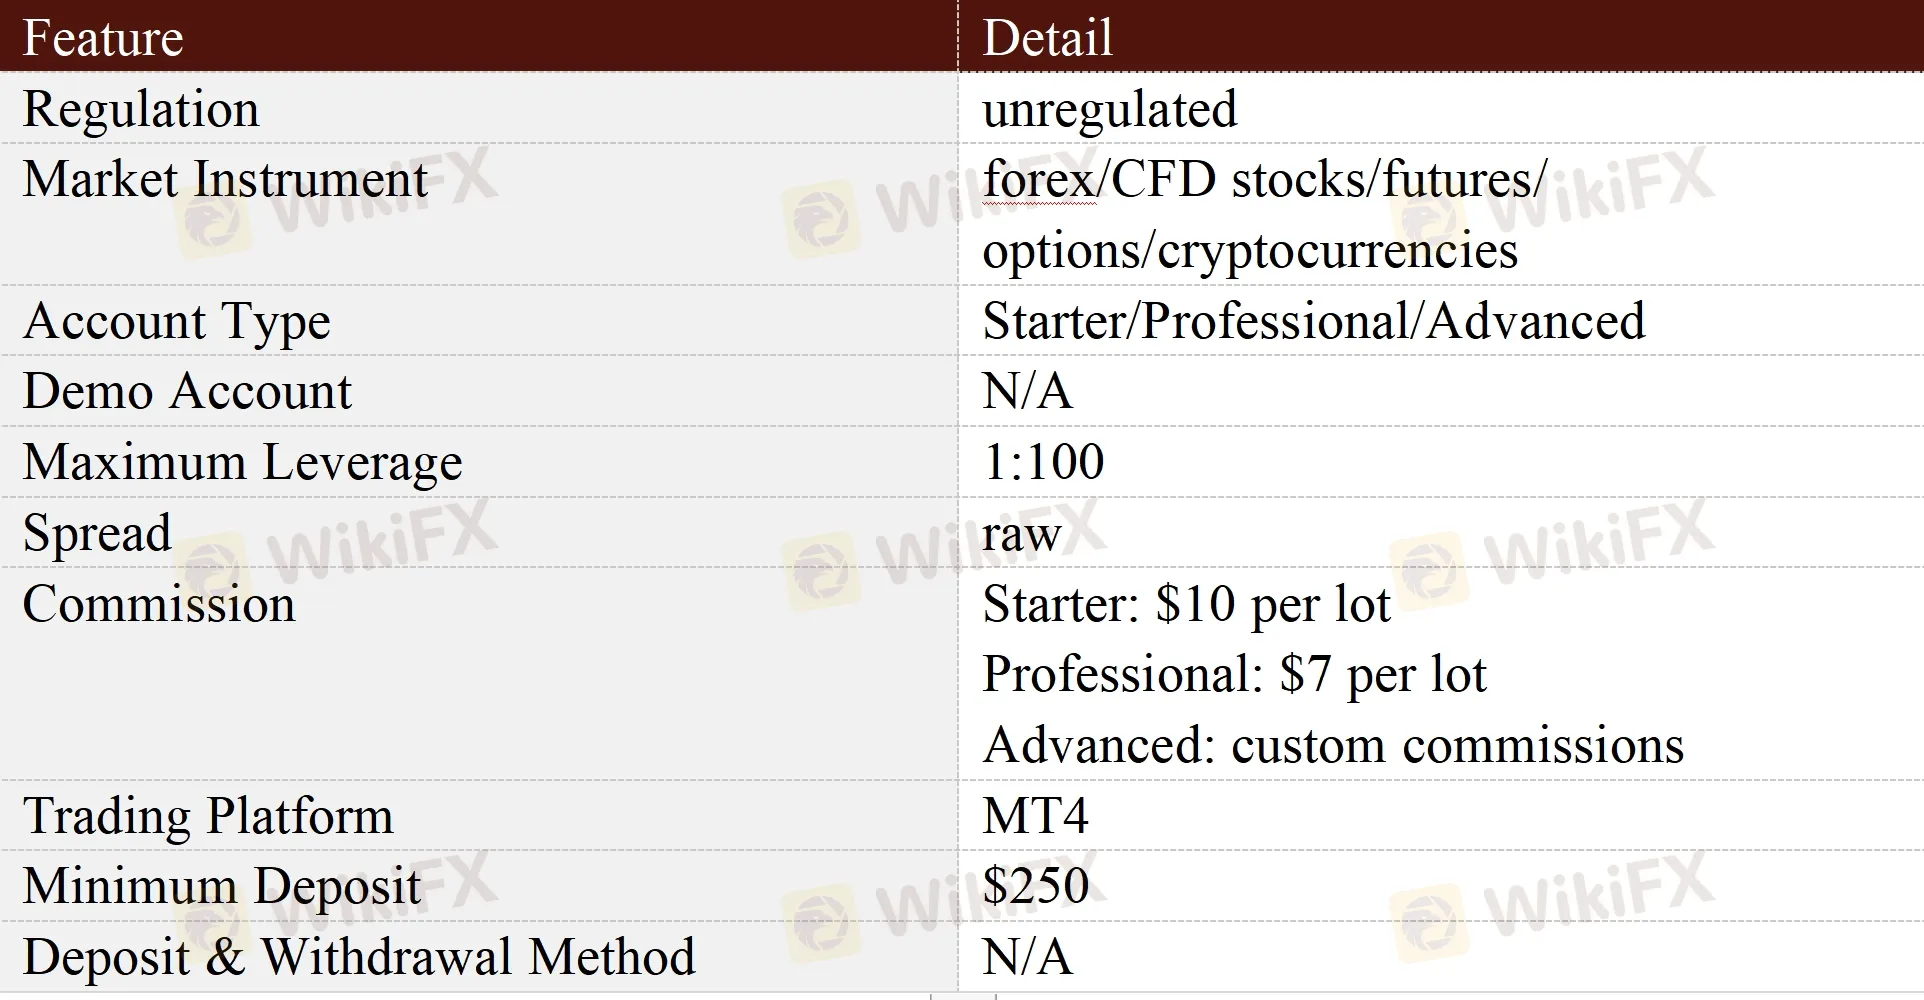Select the "Maximum Leverage" row label

coord(242,462)
